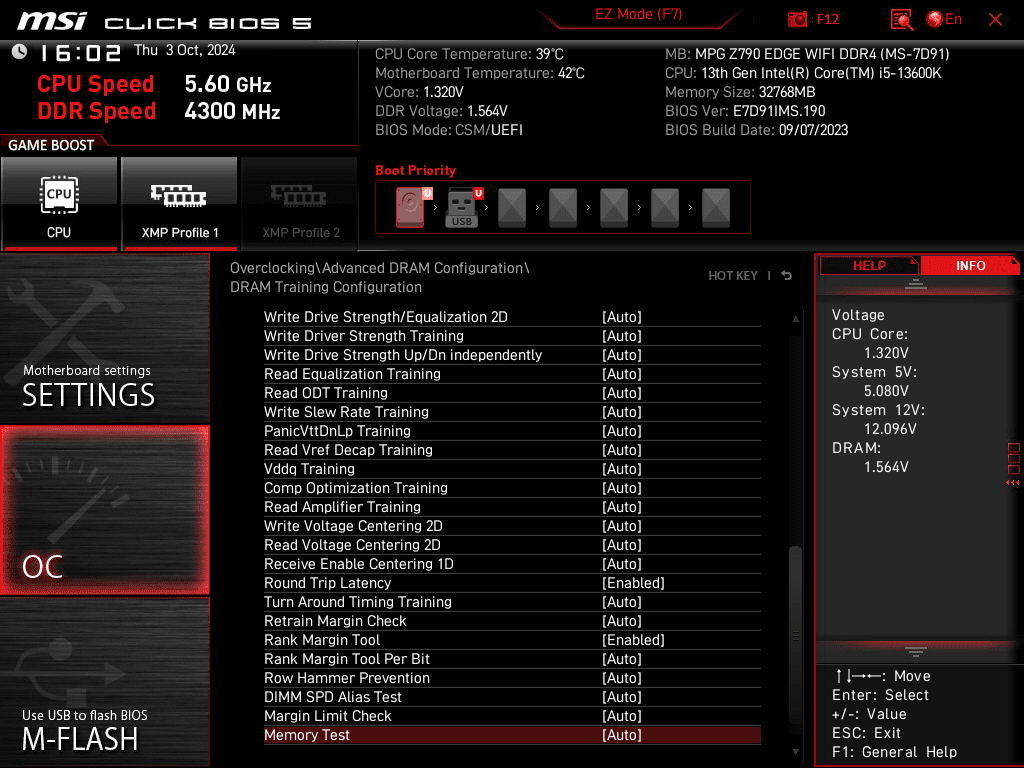The width and height of the screenshot is (1024, 768).
Task: Select PanicVttDnLp Training row
Action: (x=512, y=430)
